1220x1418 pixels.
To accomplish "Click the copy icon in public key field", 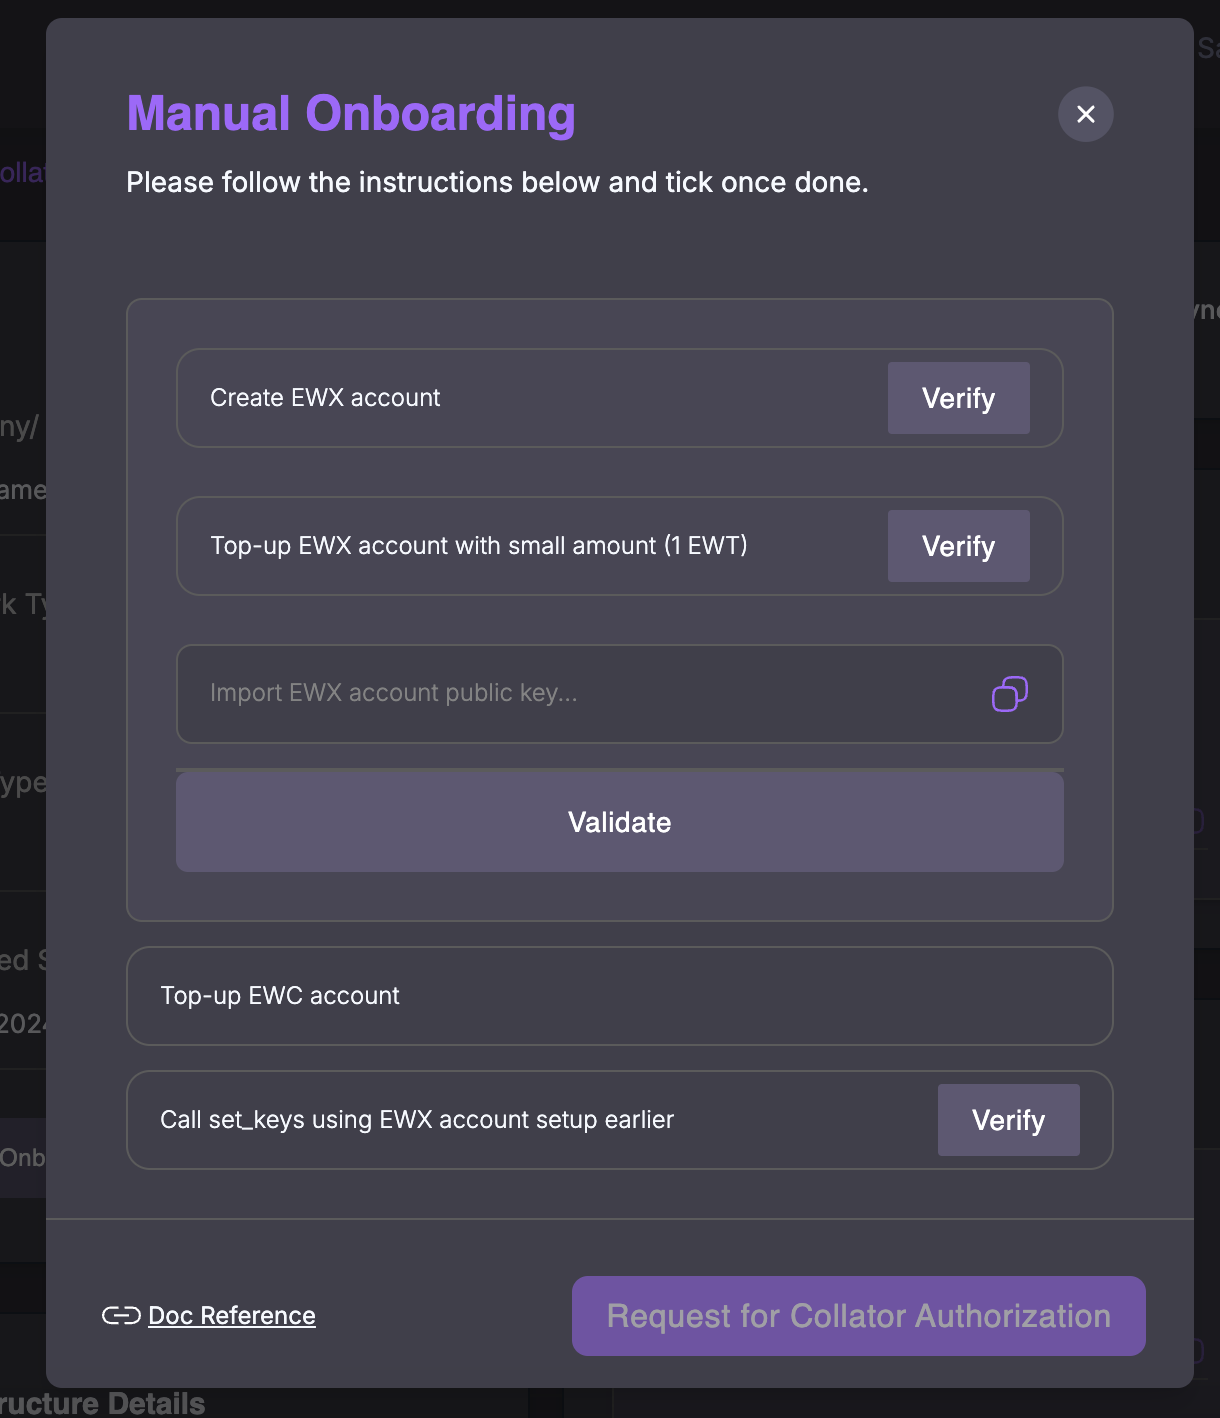I will 1009,694.
